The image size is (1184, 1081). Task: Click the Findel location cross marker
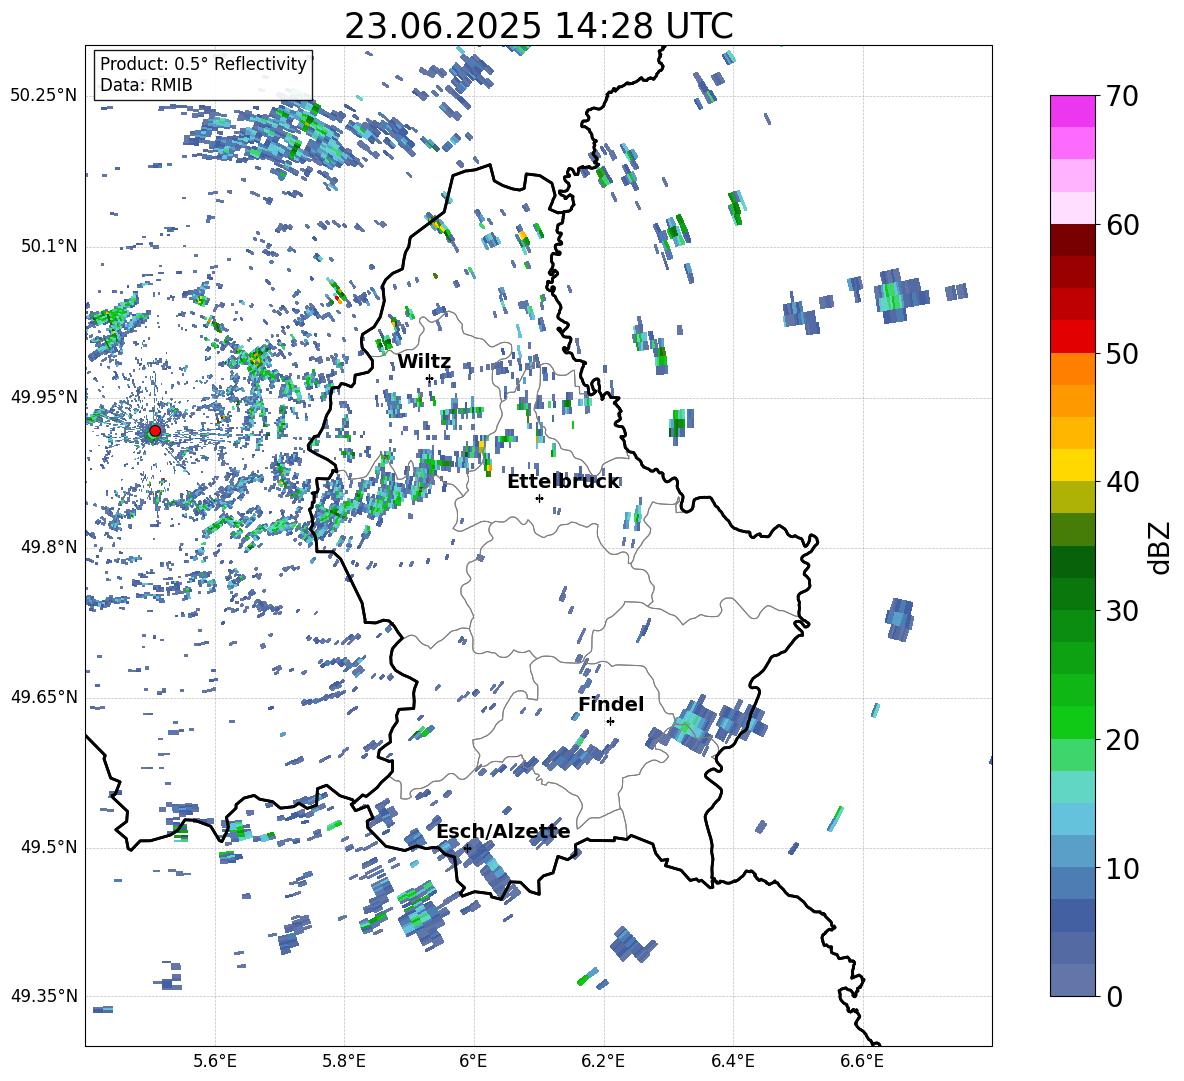click(610, 721)
